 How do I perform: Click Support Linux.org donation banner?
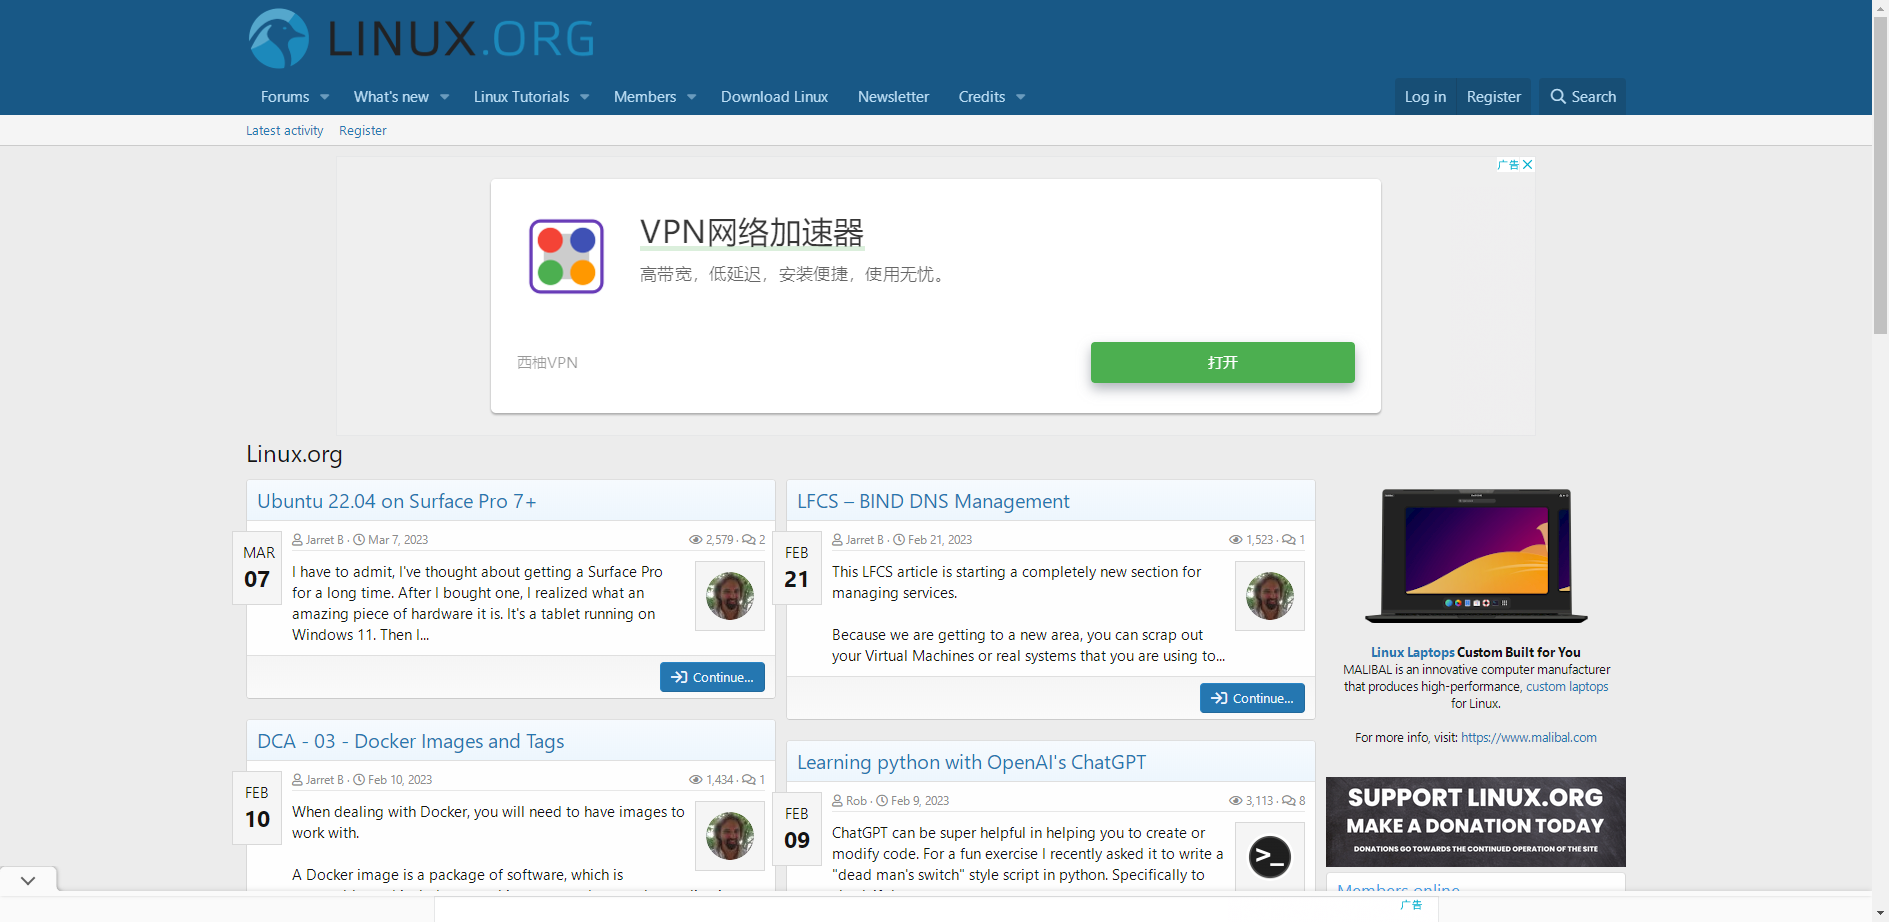pos(1475,822)
